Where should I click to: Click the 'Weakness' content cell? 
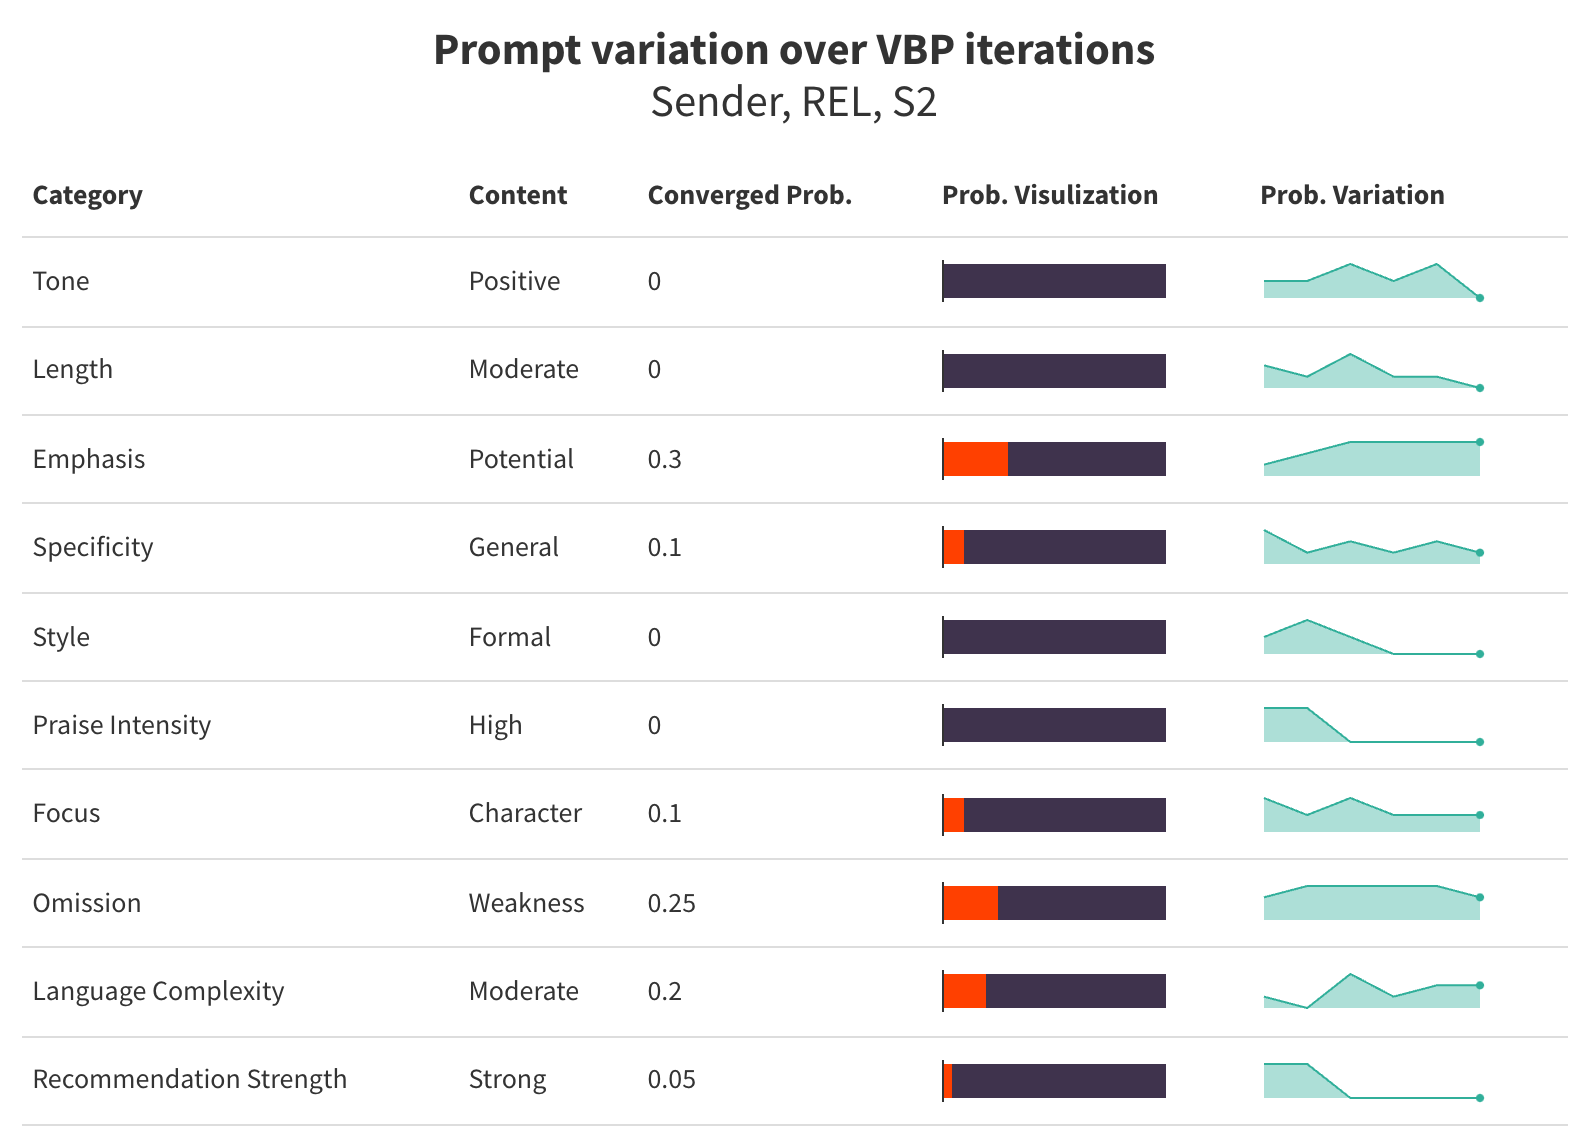coord(526,903)
